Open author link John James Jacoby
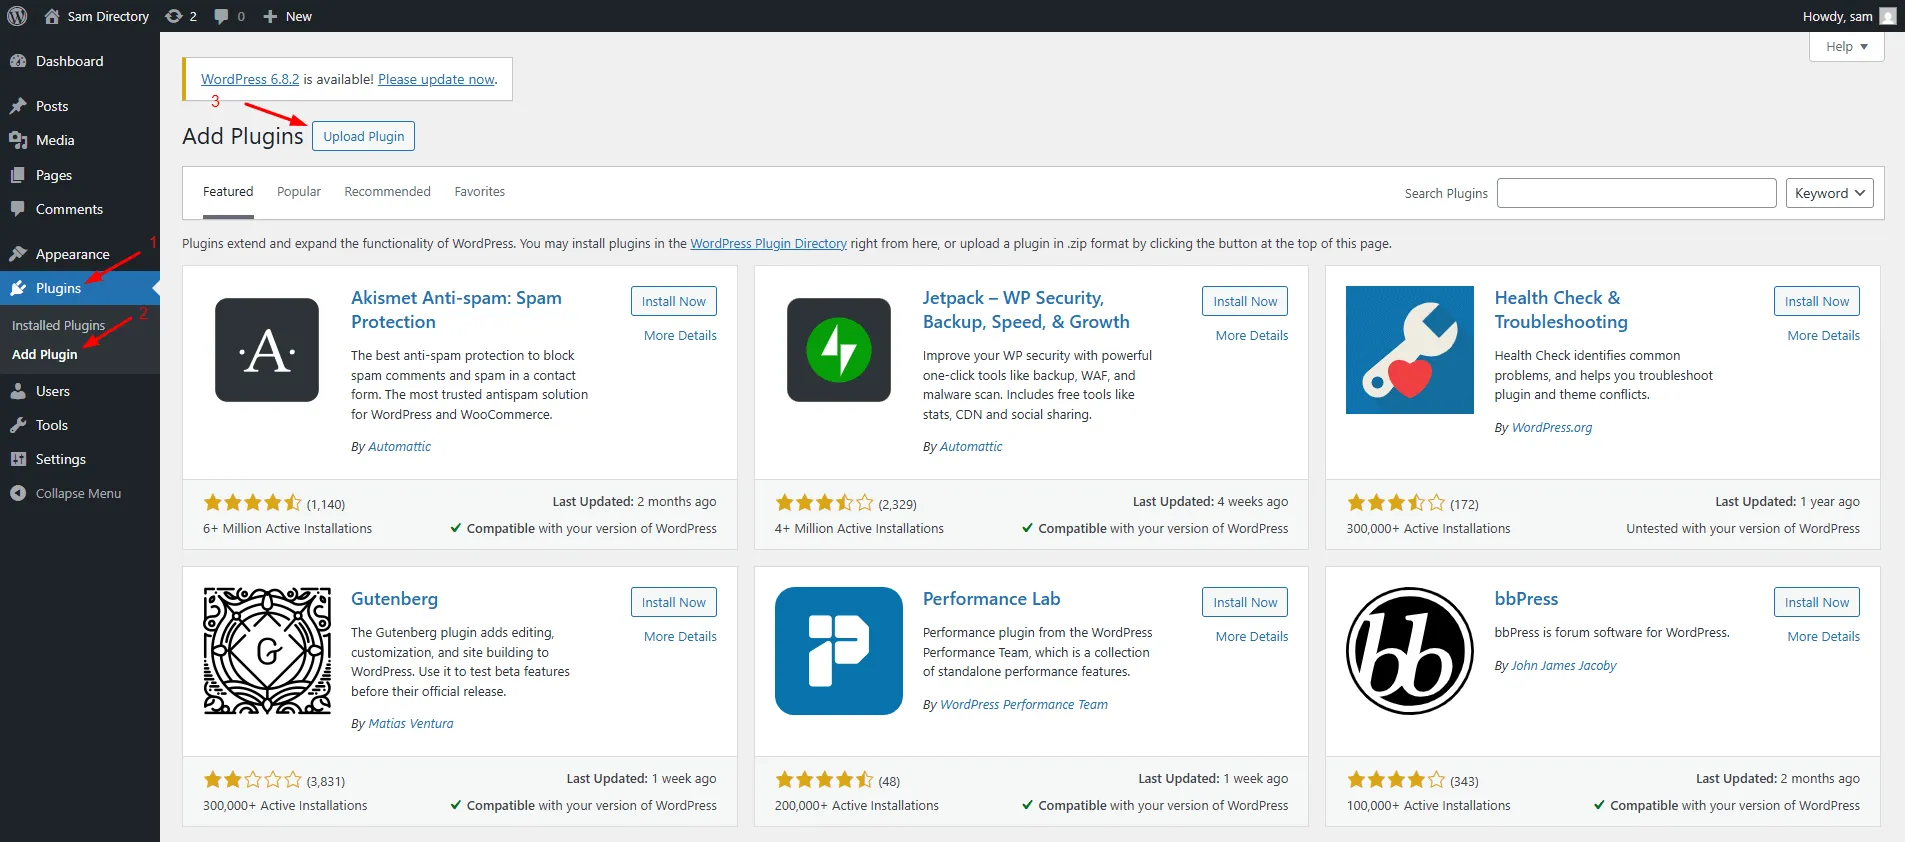The image size is (1907, 842). [1563, 665]
